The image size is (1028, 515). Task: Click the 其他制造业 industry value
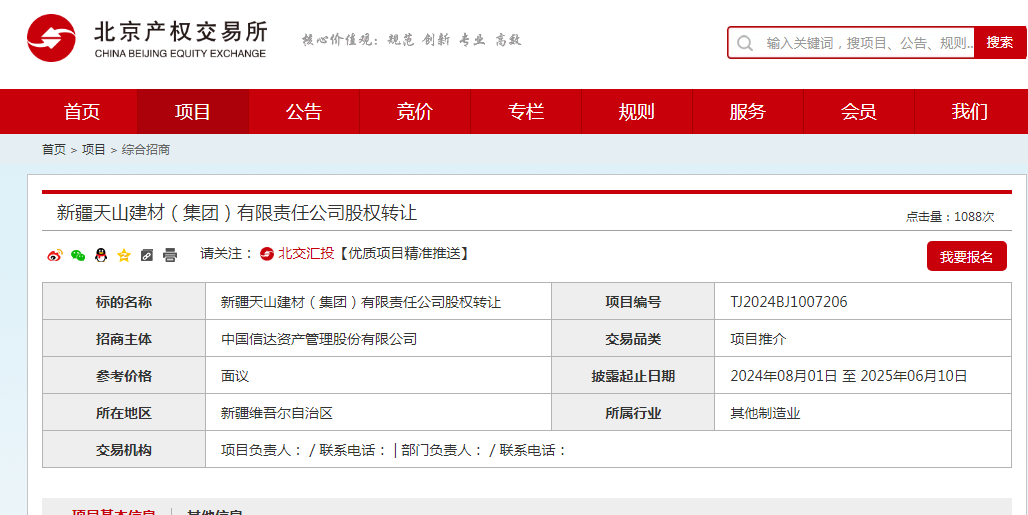[x=765, y=413]
